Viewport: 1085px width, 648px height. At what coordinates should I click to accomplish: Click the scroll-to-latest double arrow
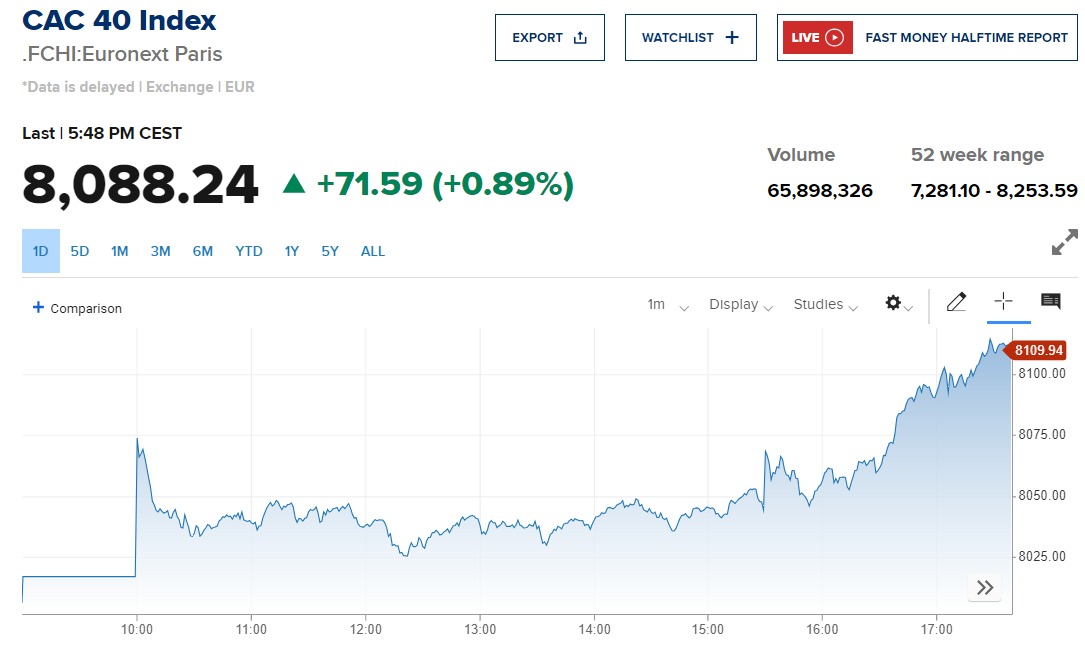click(985, 587)
